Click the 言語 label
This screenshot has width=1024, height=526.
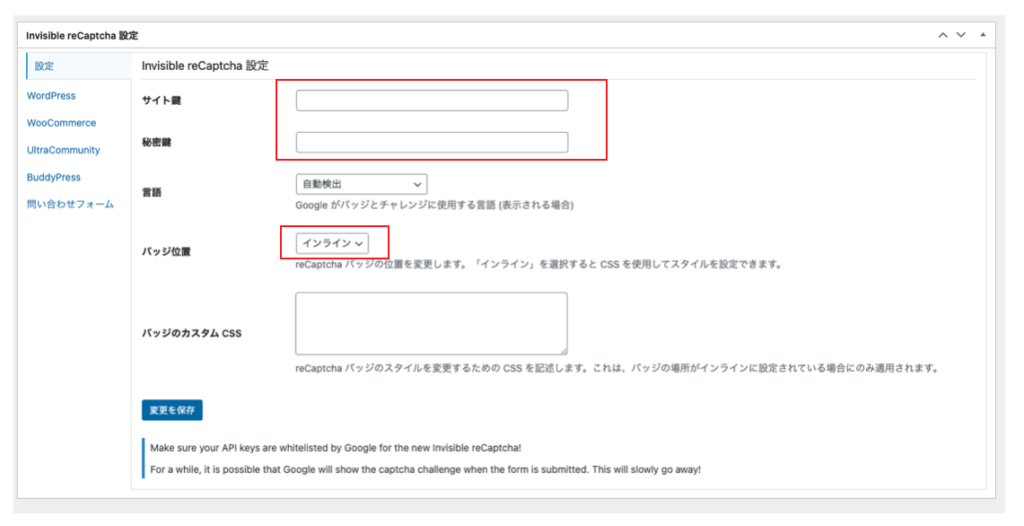152,193
